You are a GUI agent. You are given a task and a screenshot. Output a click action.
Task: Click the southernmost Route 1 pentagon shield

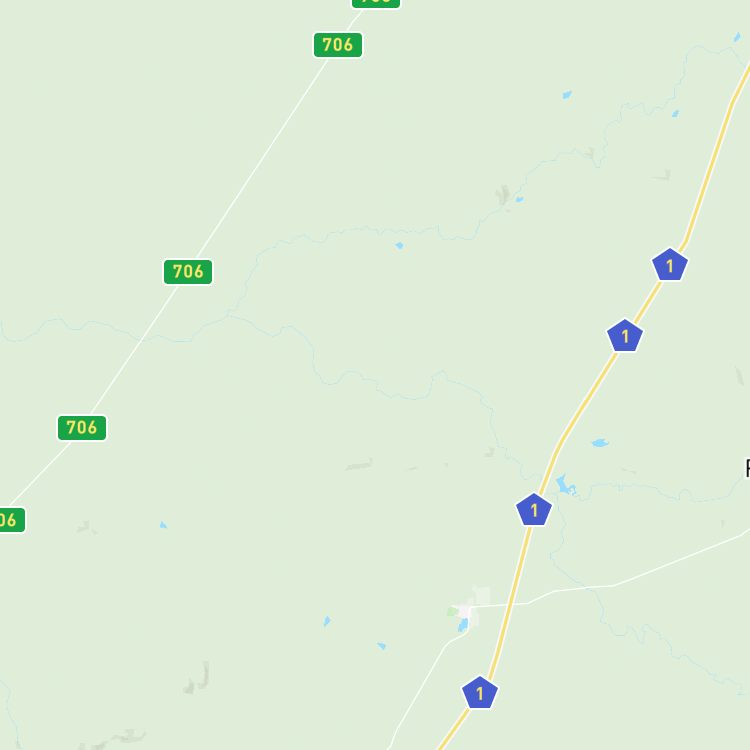(480, 692)
